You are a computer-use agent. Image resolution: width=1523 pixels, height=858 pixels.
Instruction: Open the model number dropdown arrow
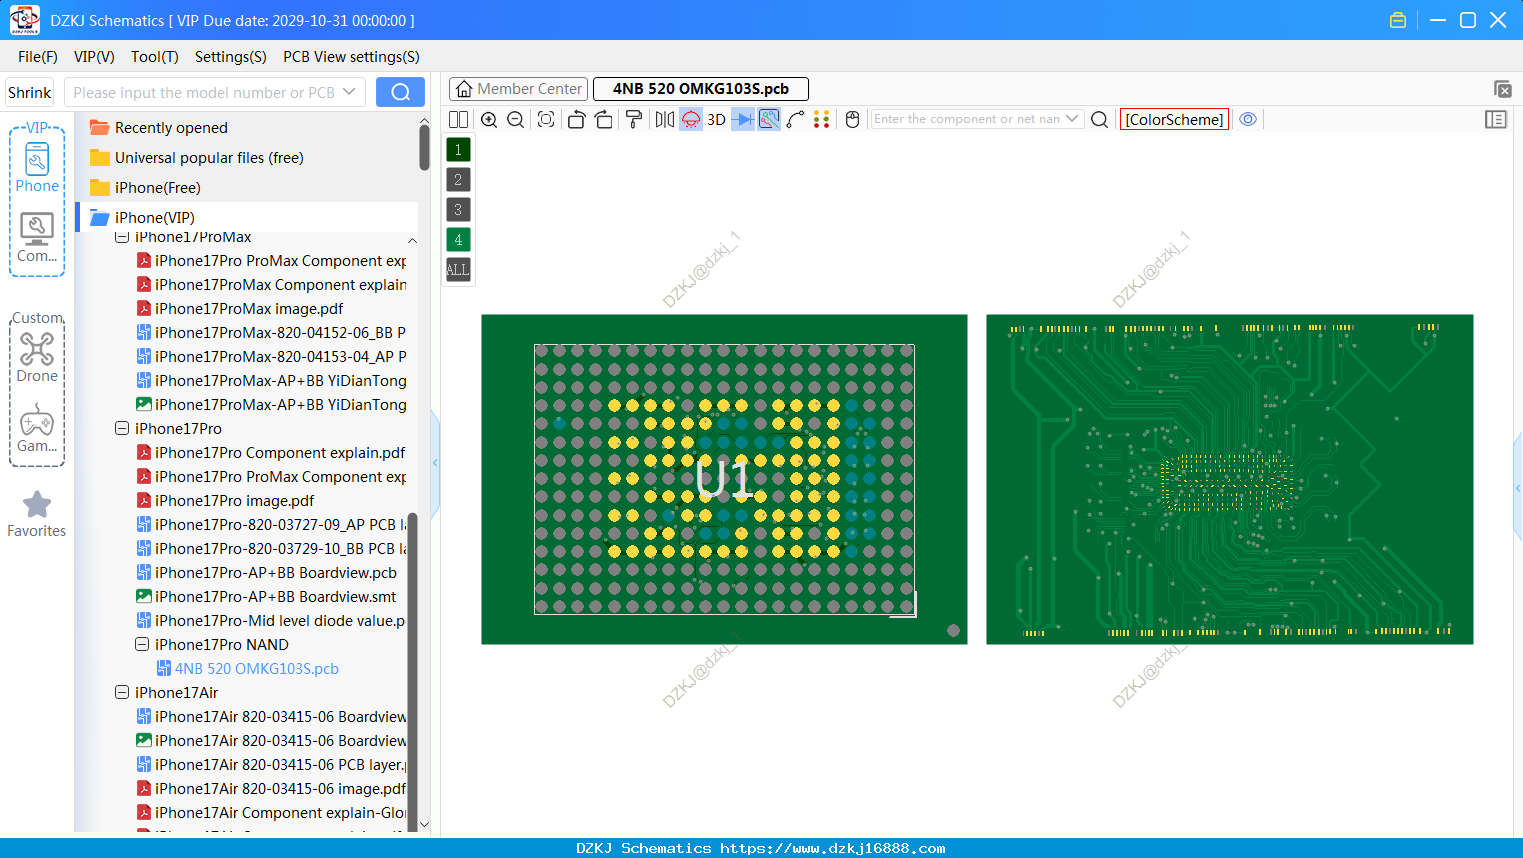[x=349, y=92]
